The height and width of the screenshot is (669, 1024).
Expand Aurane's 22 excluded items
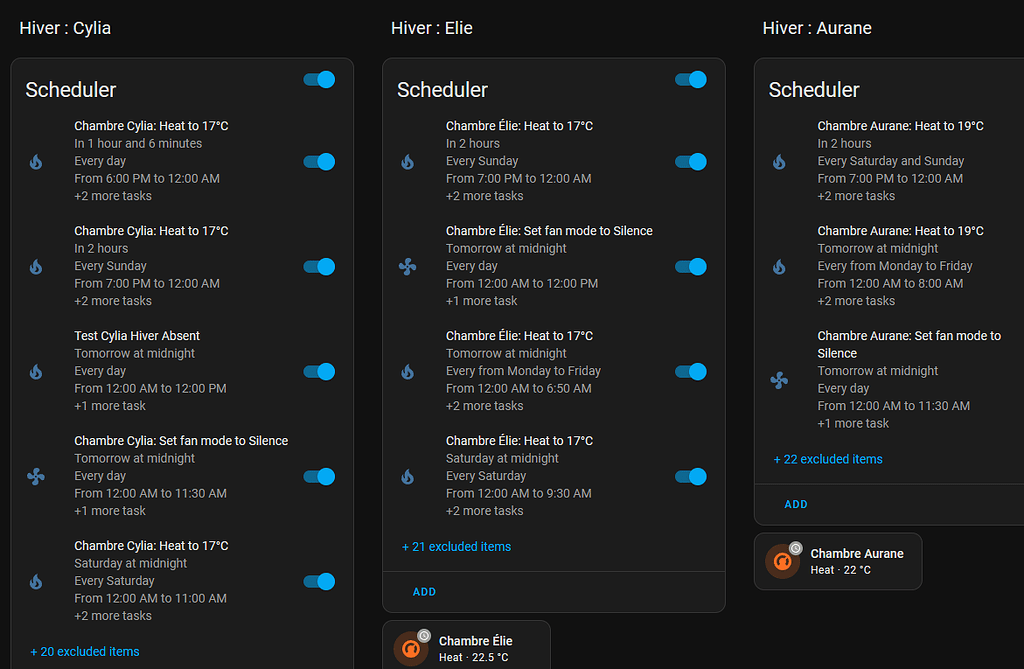[827, 458]
